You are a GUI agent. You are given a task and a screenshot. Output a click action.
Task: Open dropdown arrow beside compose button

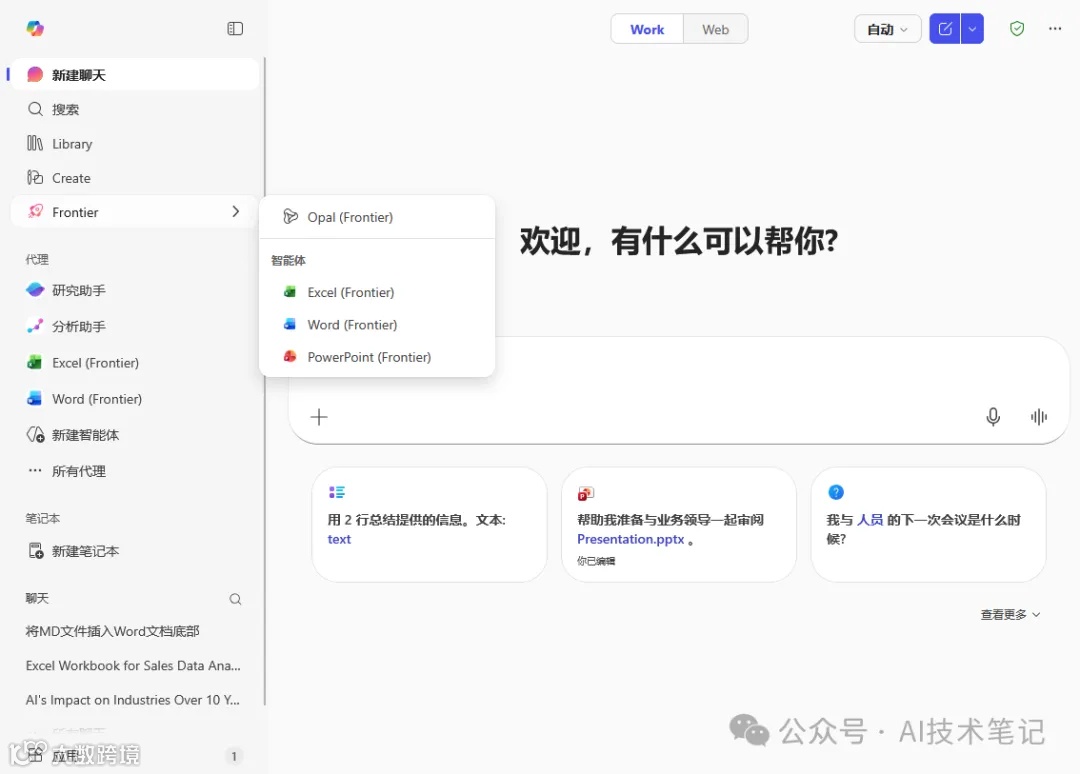pos(972,29)
